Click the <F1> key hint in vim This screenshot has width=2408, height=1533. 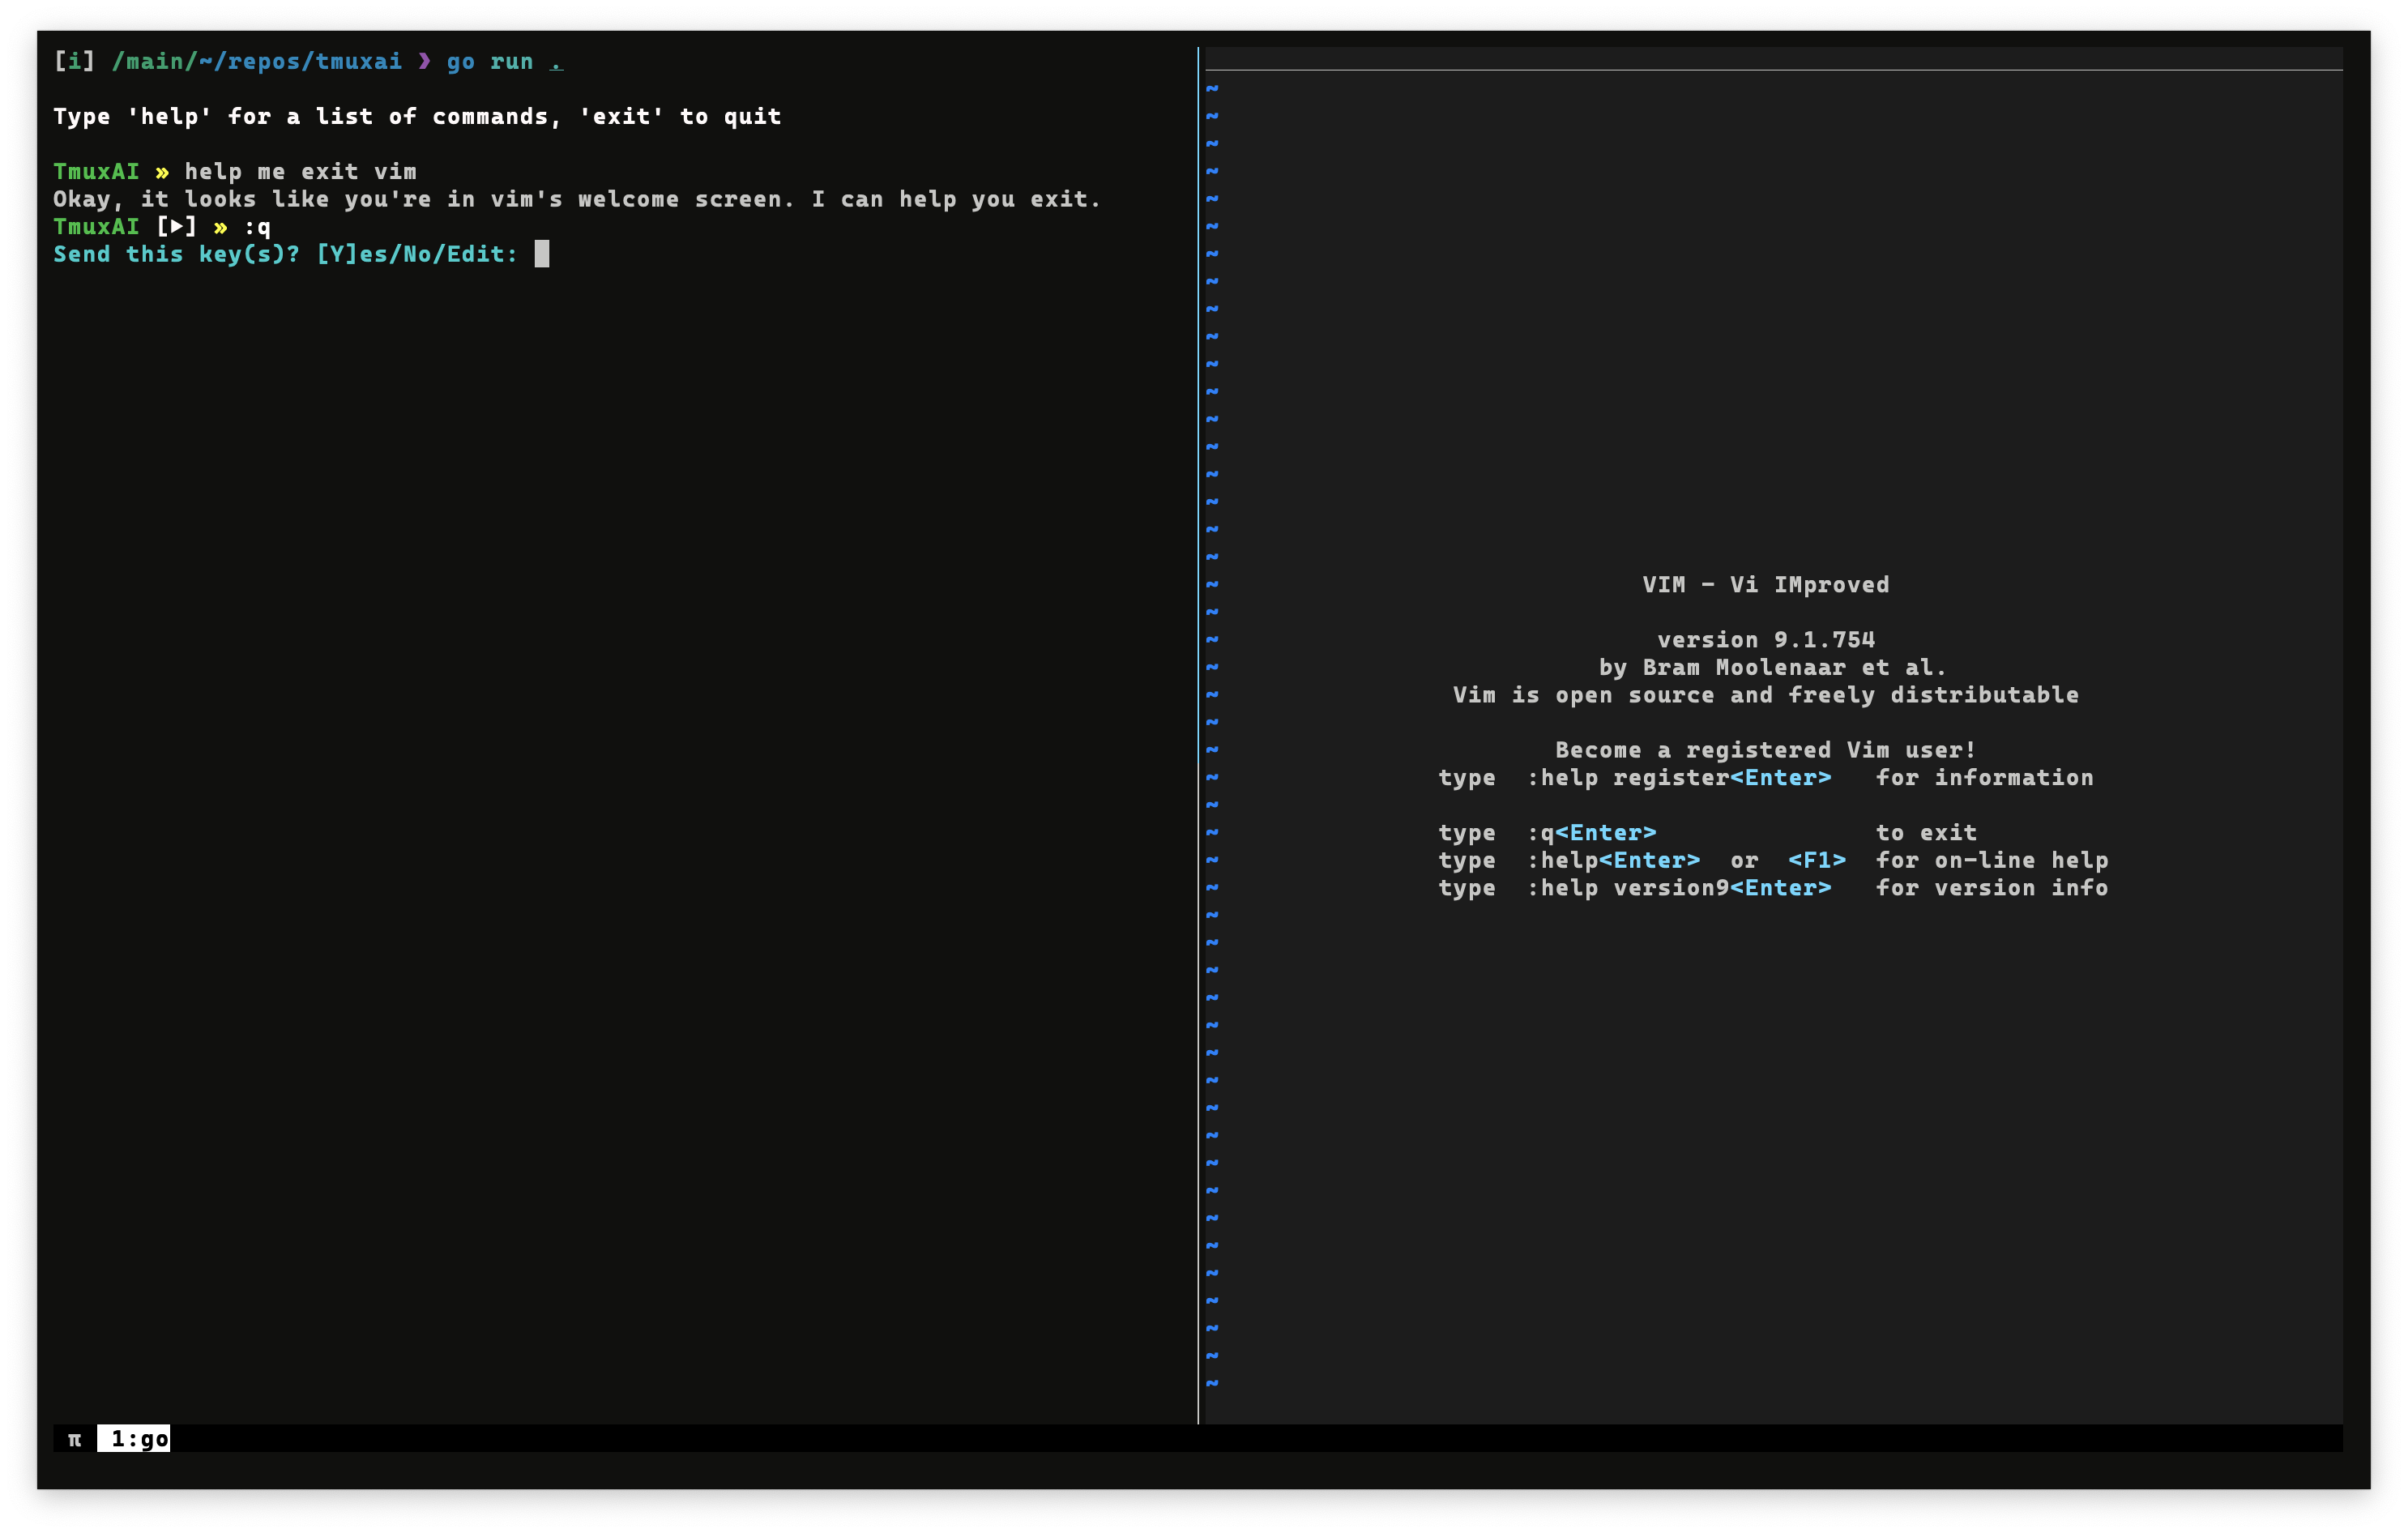(x=1816, y=860)
